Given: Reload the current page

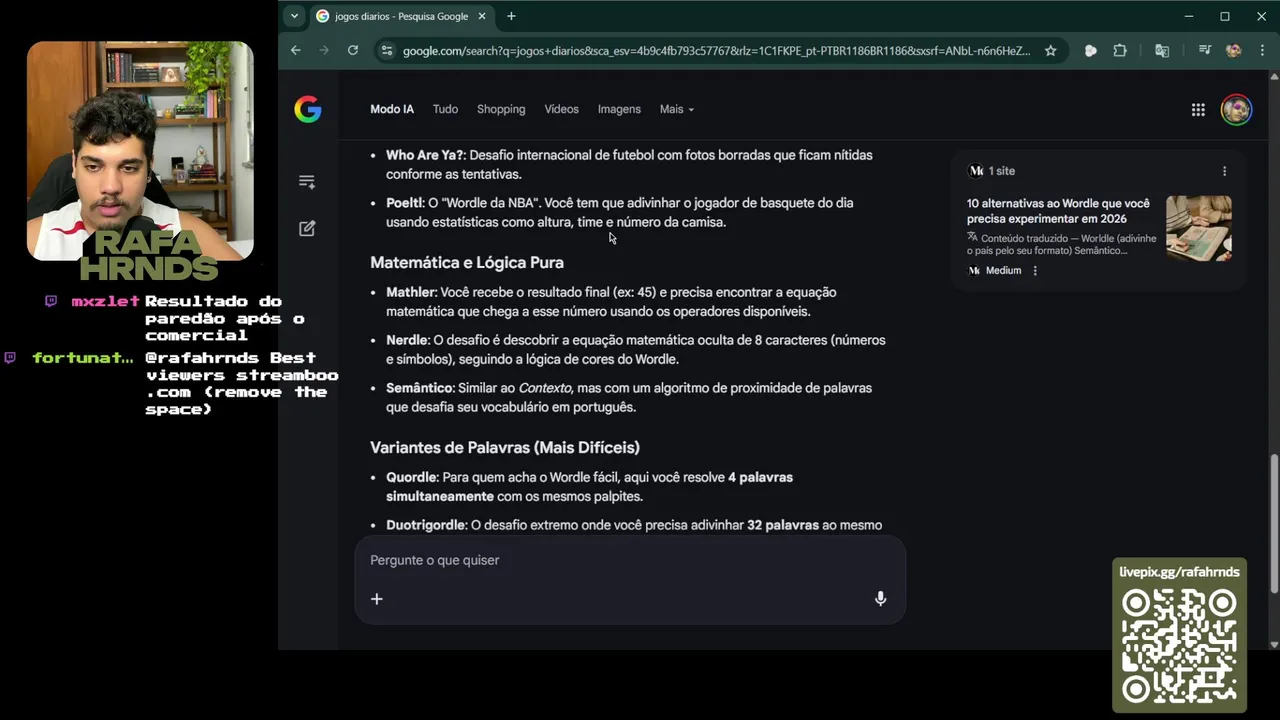Looking at the screenshot, I should click(353, 51).
